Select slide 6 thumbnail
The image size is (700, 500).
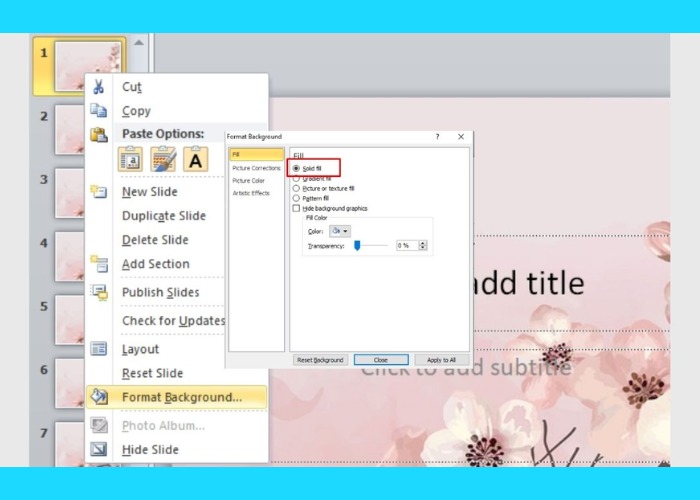[x=70, y=383]
